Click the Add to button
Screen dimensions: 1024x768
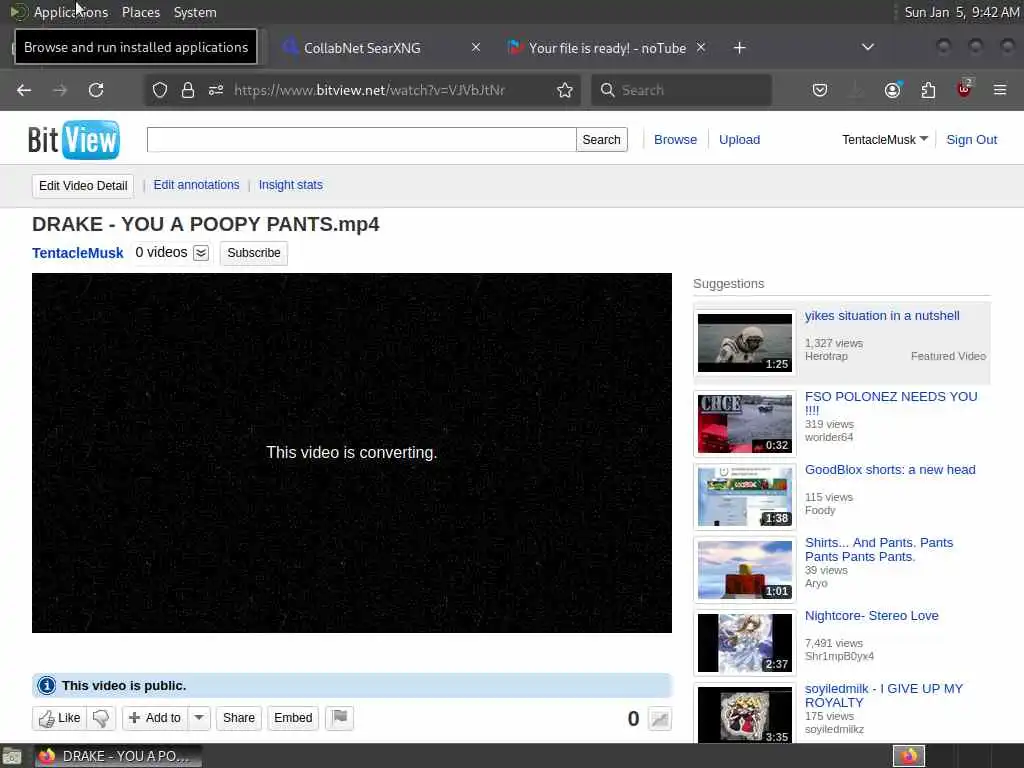click(x=155, y=718)
